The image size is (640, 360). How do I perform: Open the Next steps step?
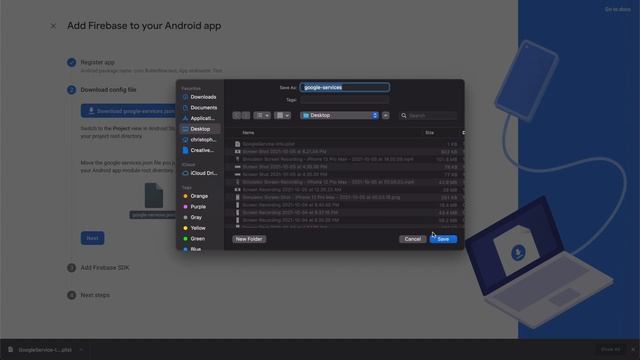tap(95, 295)
